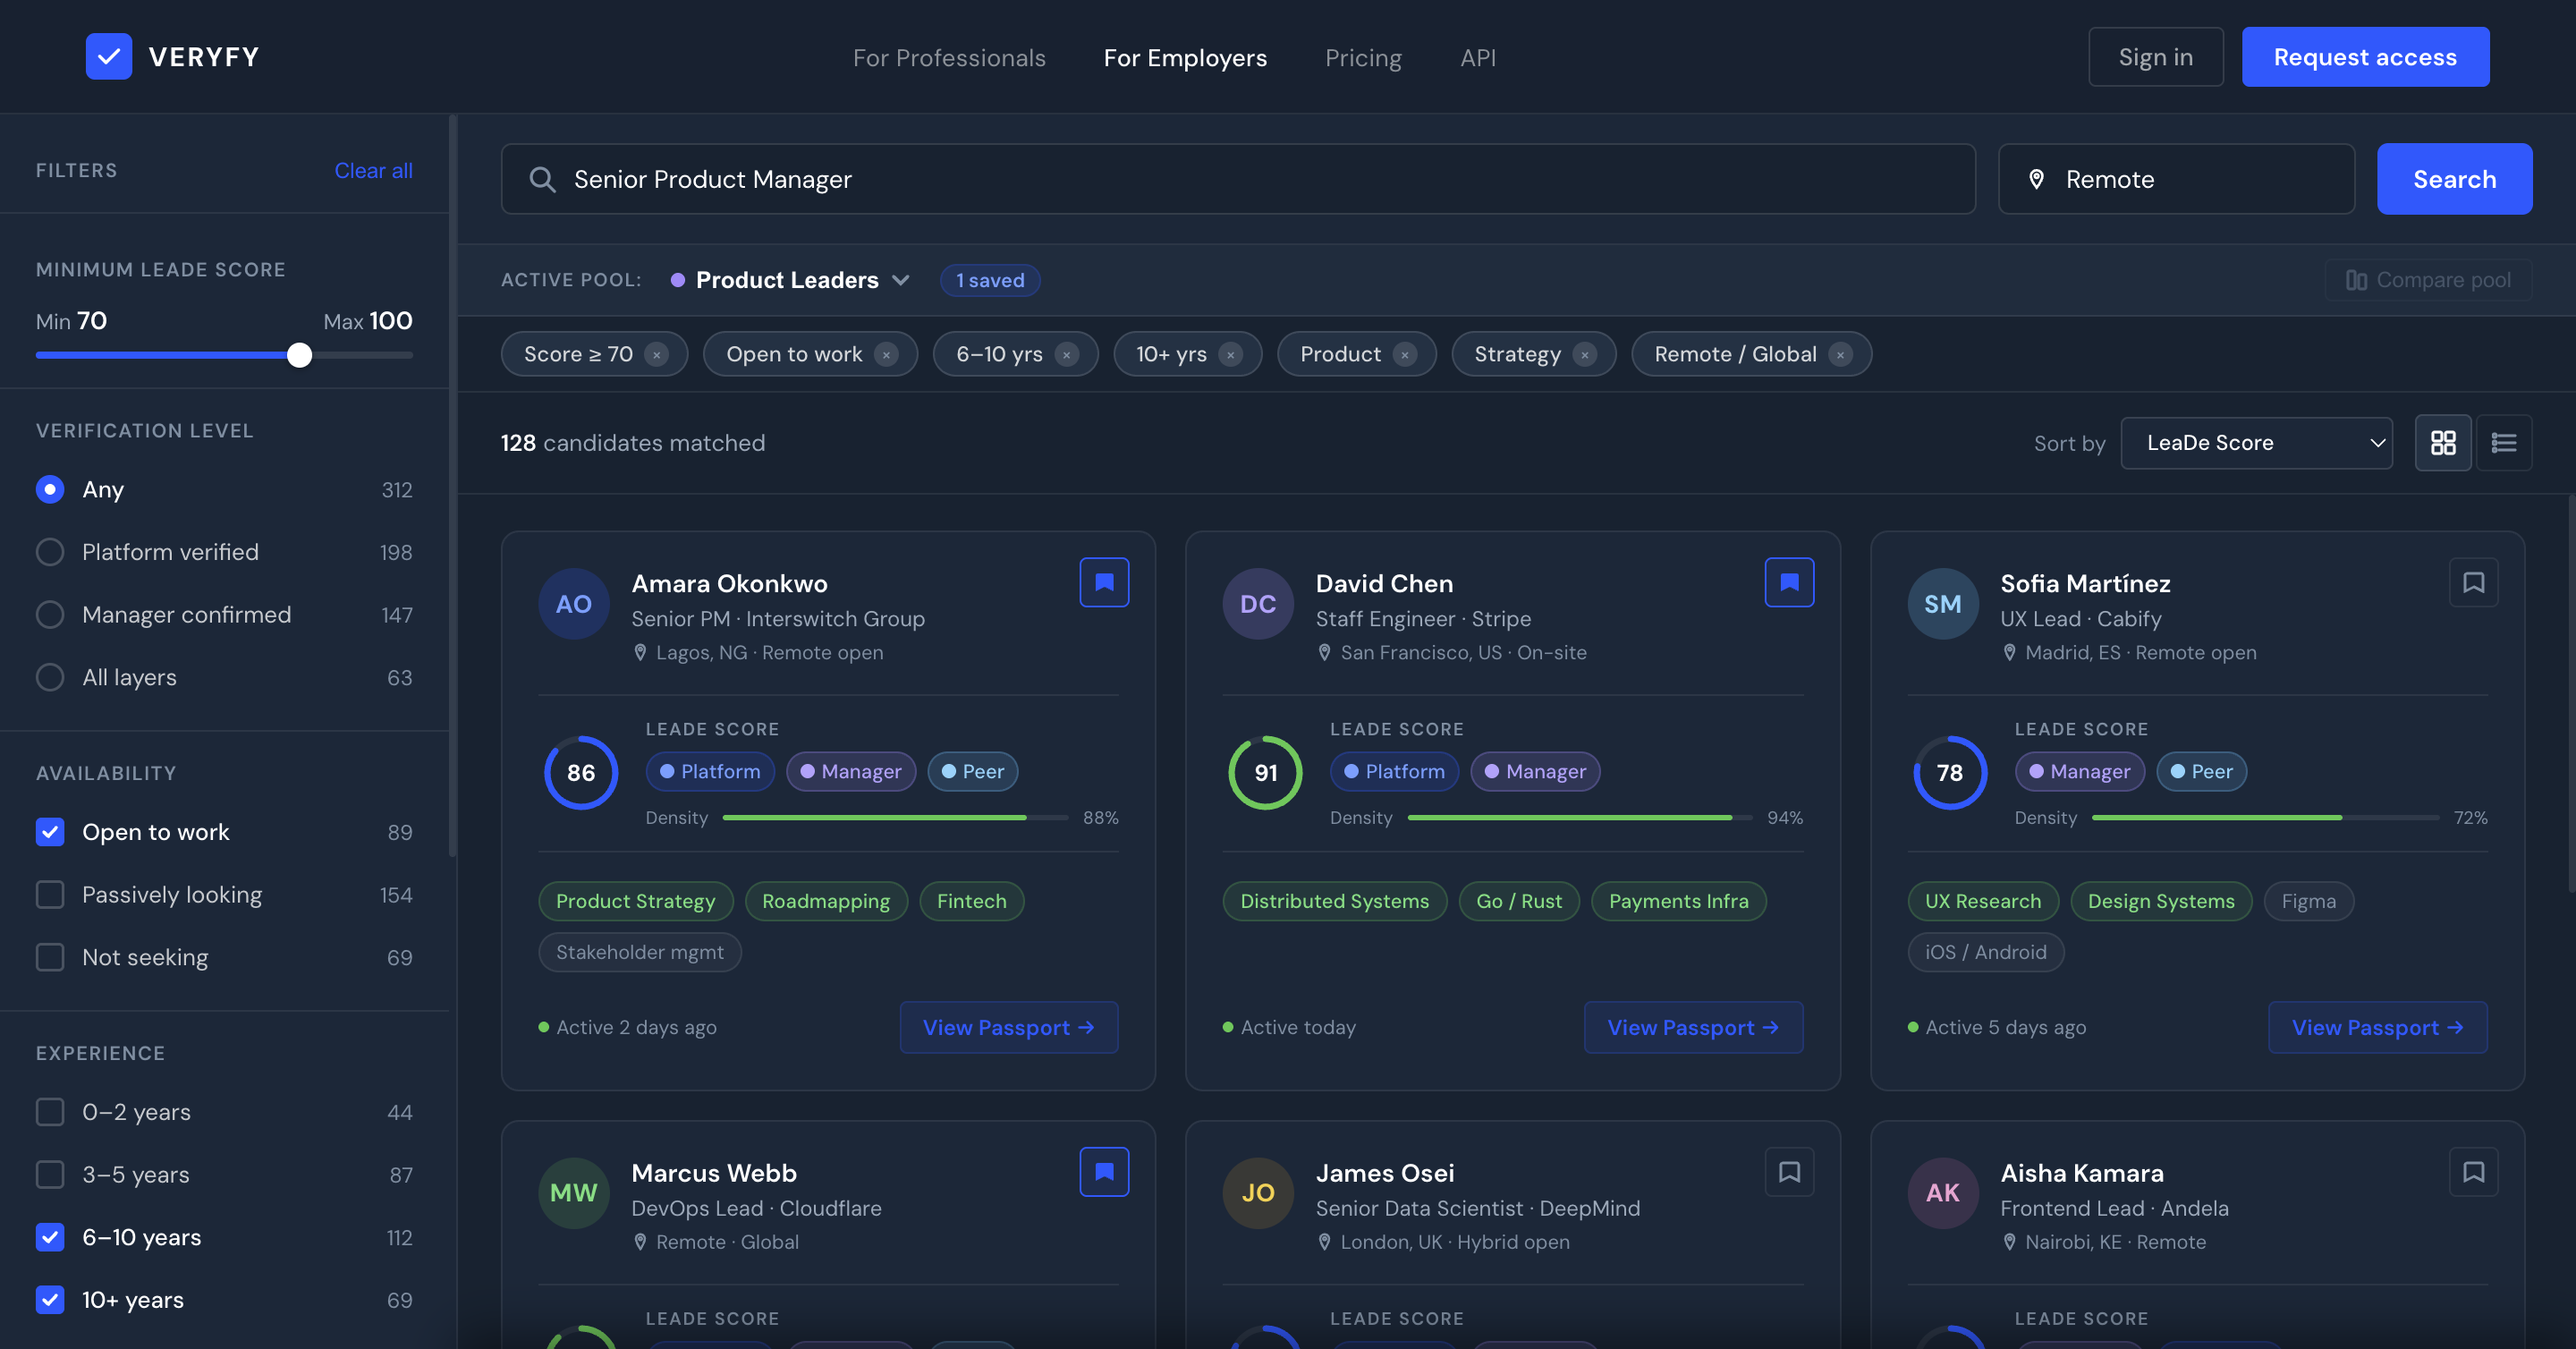Check 3–5 years experience

(50, 1174)
